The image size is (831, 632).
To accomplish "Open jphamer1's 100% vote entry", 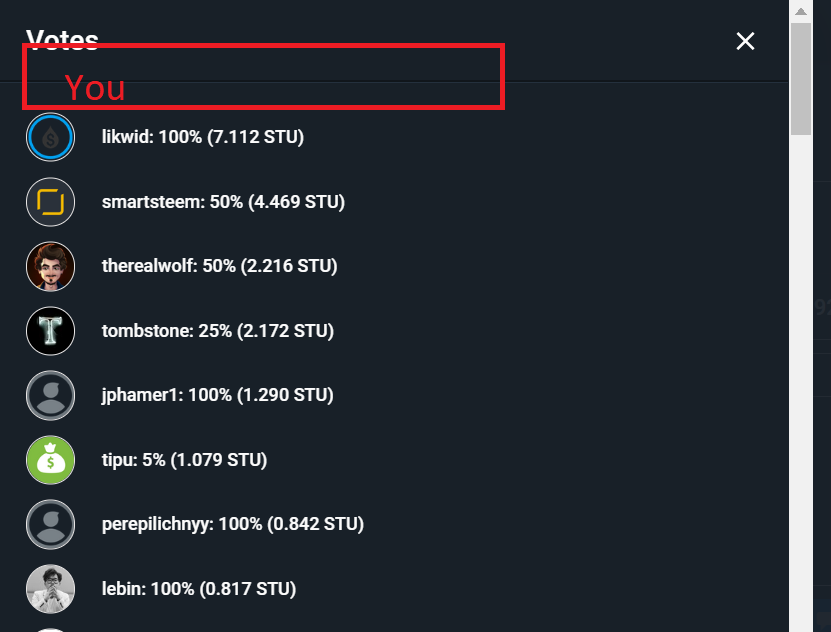I will click(x=217, y=395).
